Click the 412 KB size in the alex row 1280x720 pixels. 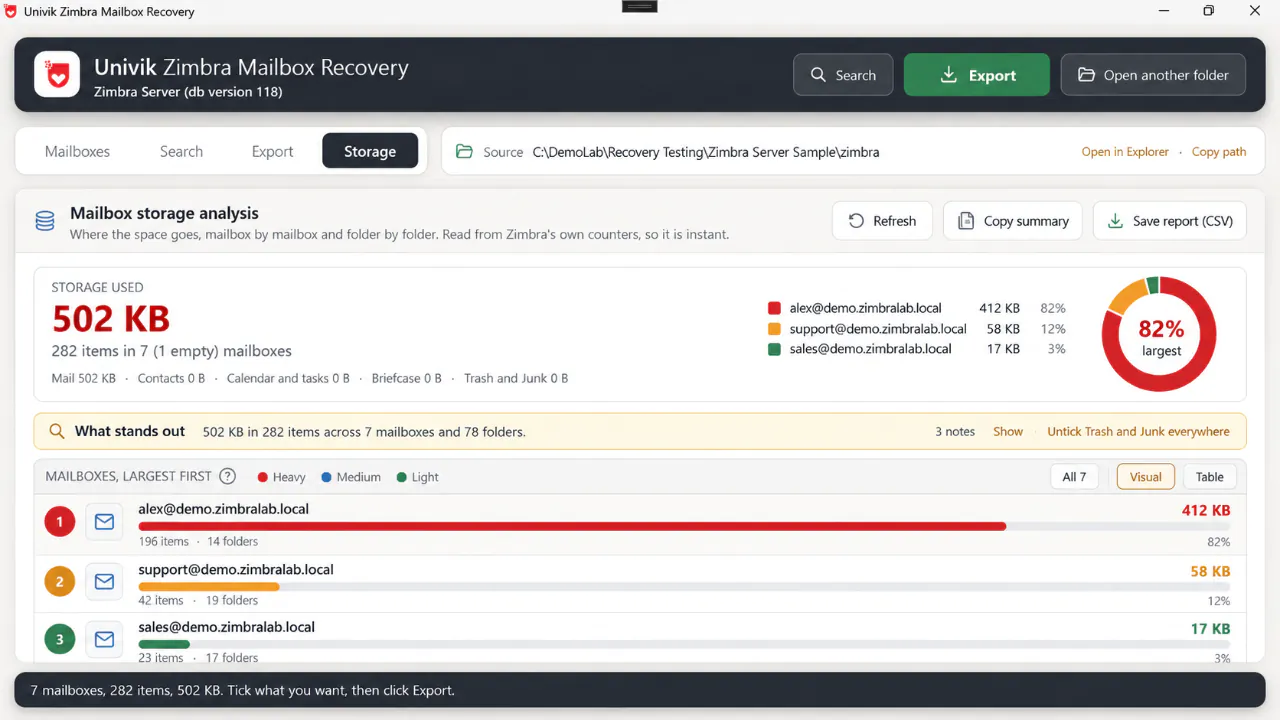1206,510
